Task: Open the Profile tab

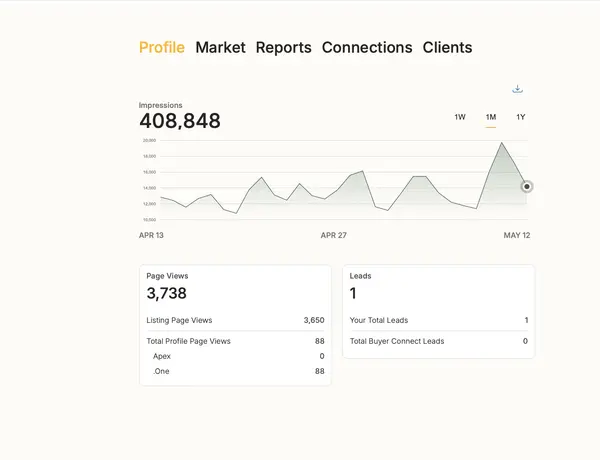Action: (x=162, y=47)
